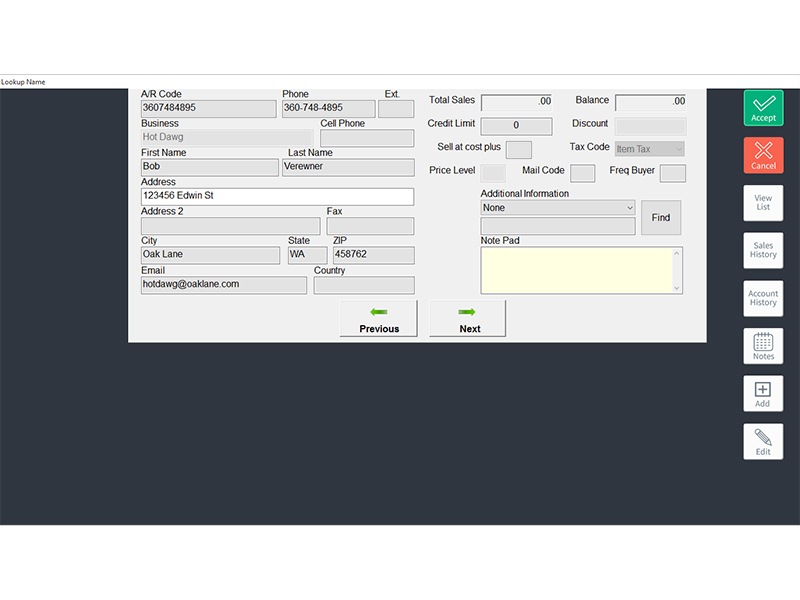Viewport: 800px width, 600px height.
Task: Click the First Name field showing Bob
Action: (208, 167)
